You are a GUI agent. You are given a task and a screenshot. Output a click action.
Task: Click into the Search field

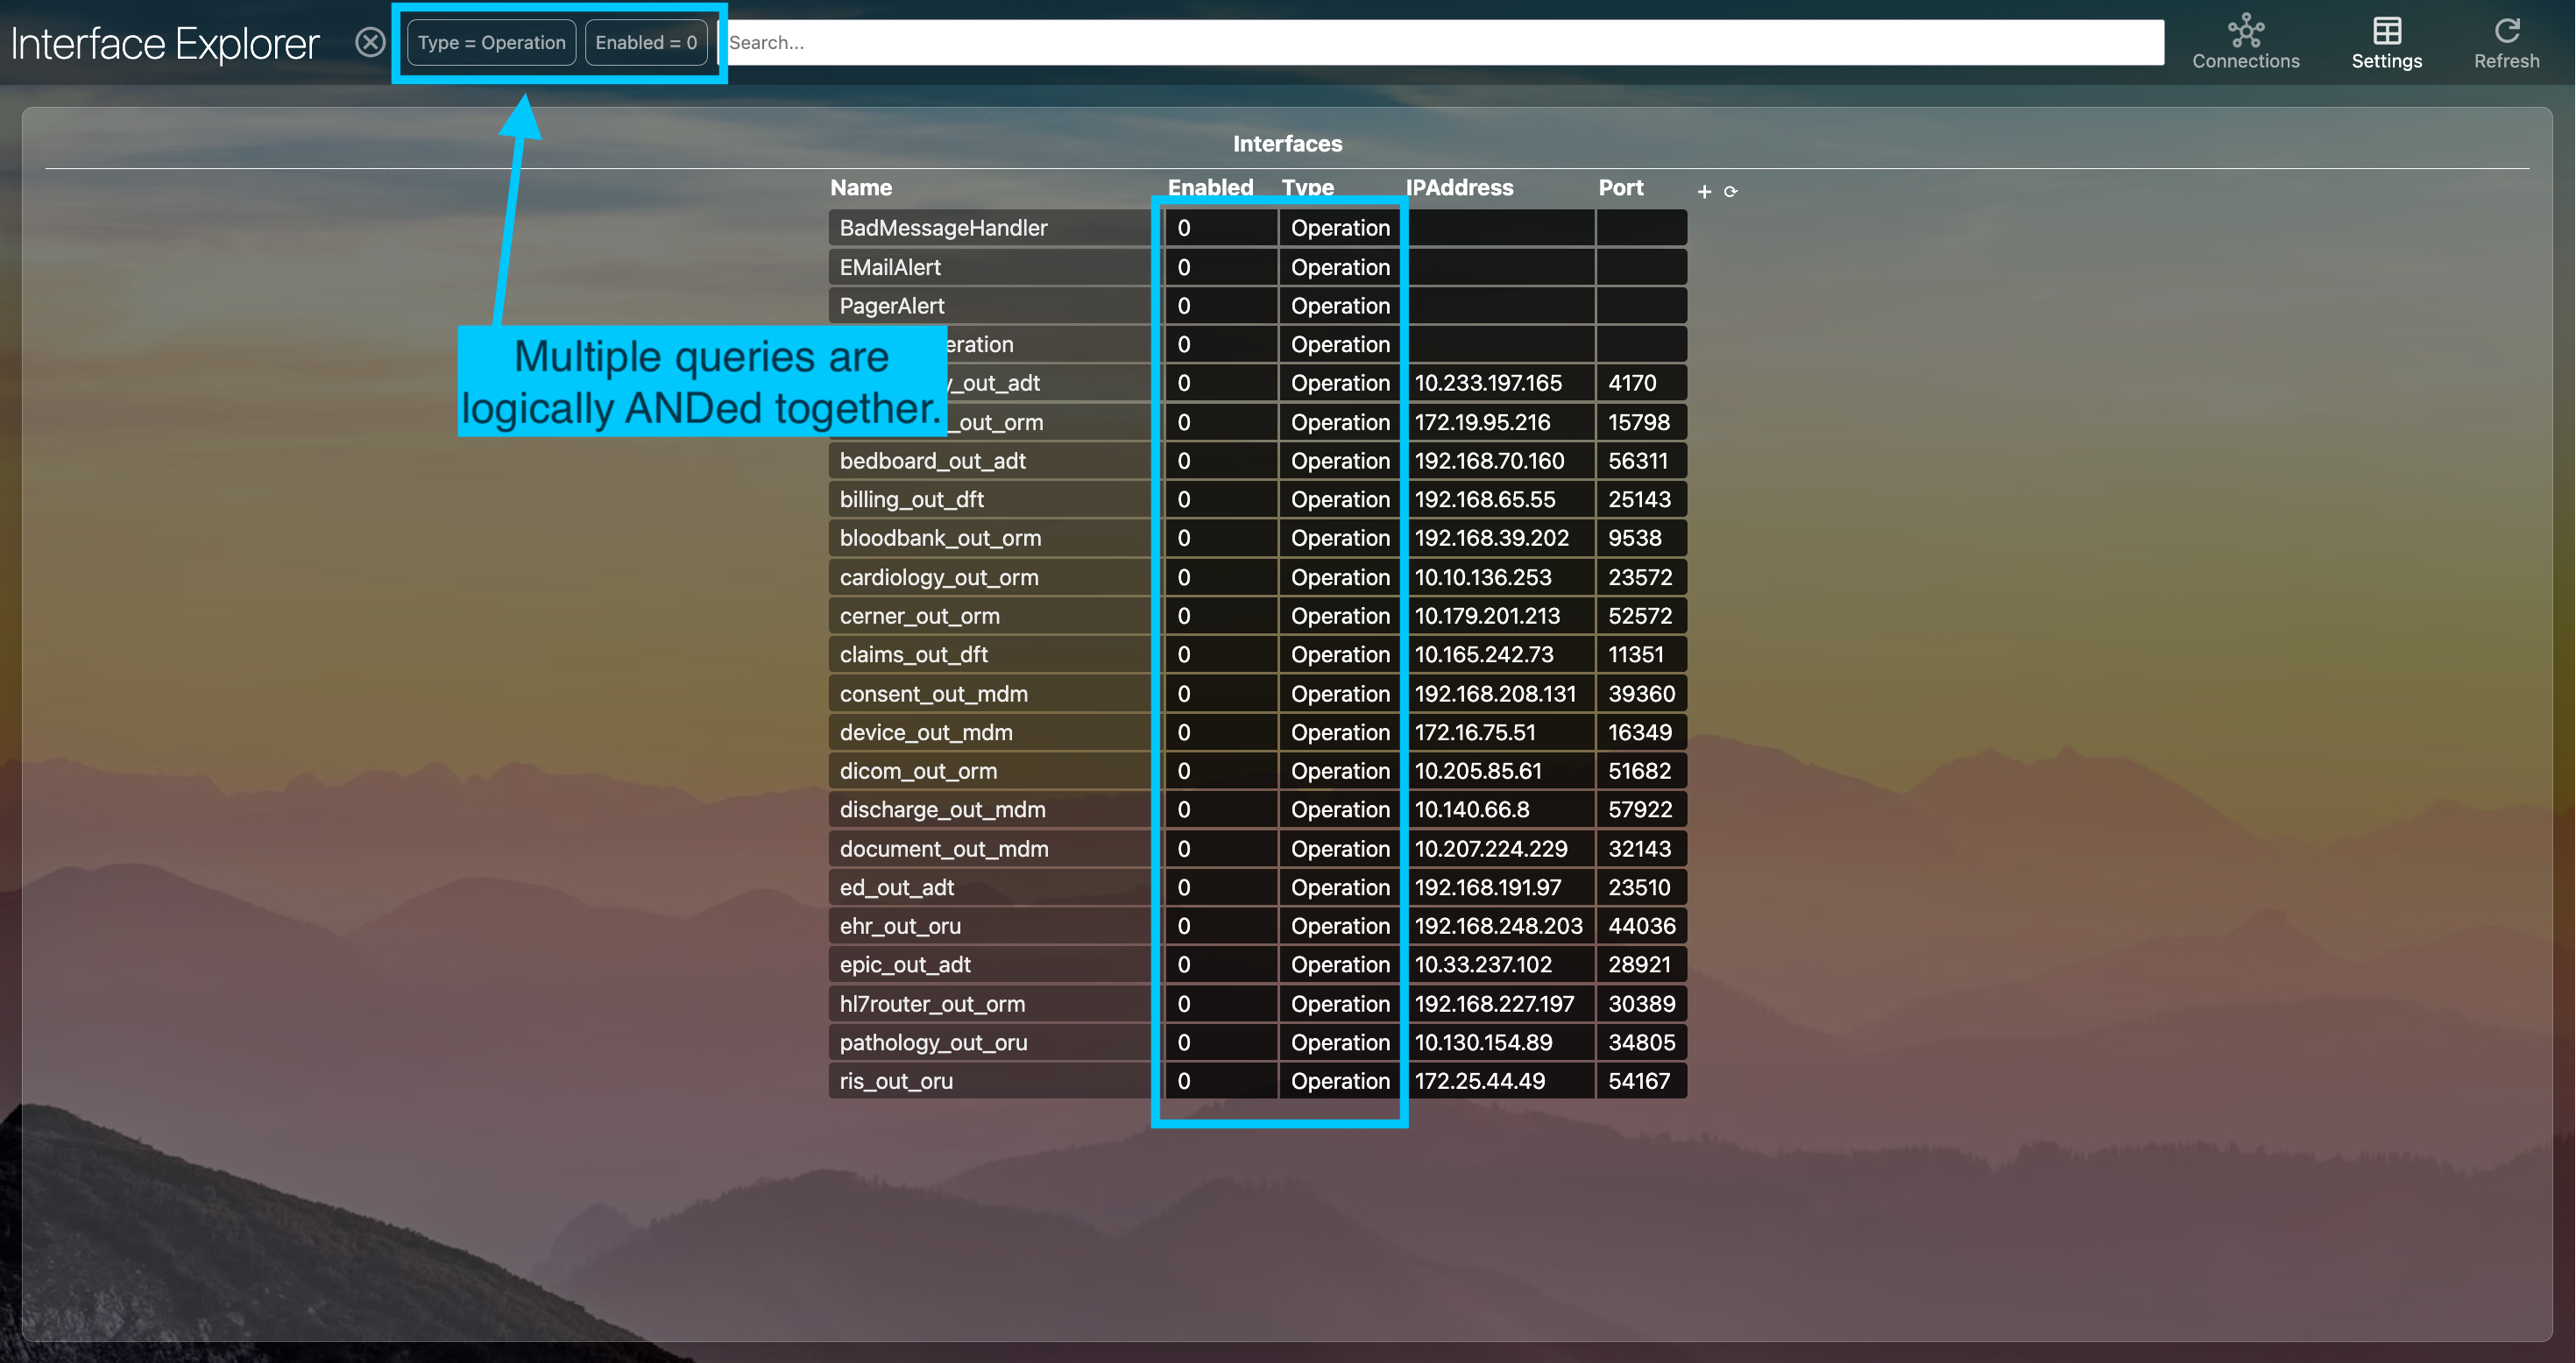1440,42
